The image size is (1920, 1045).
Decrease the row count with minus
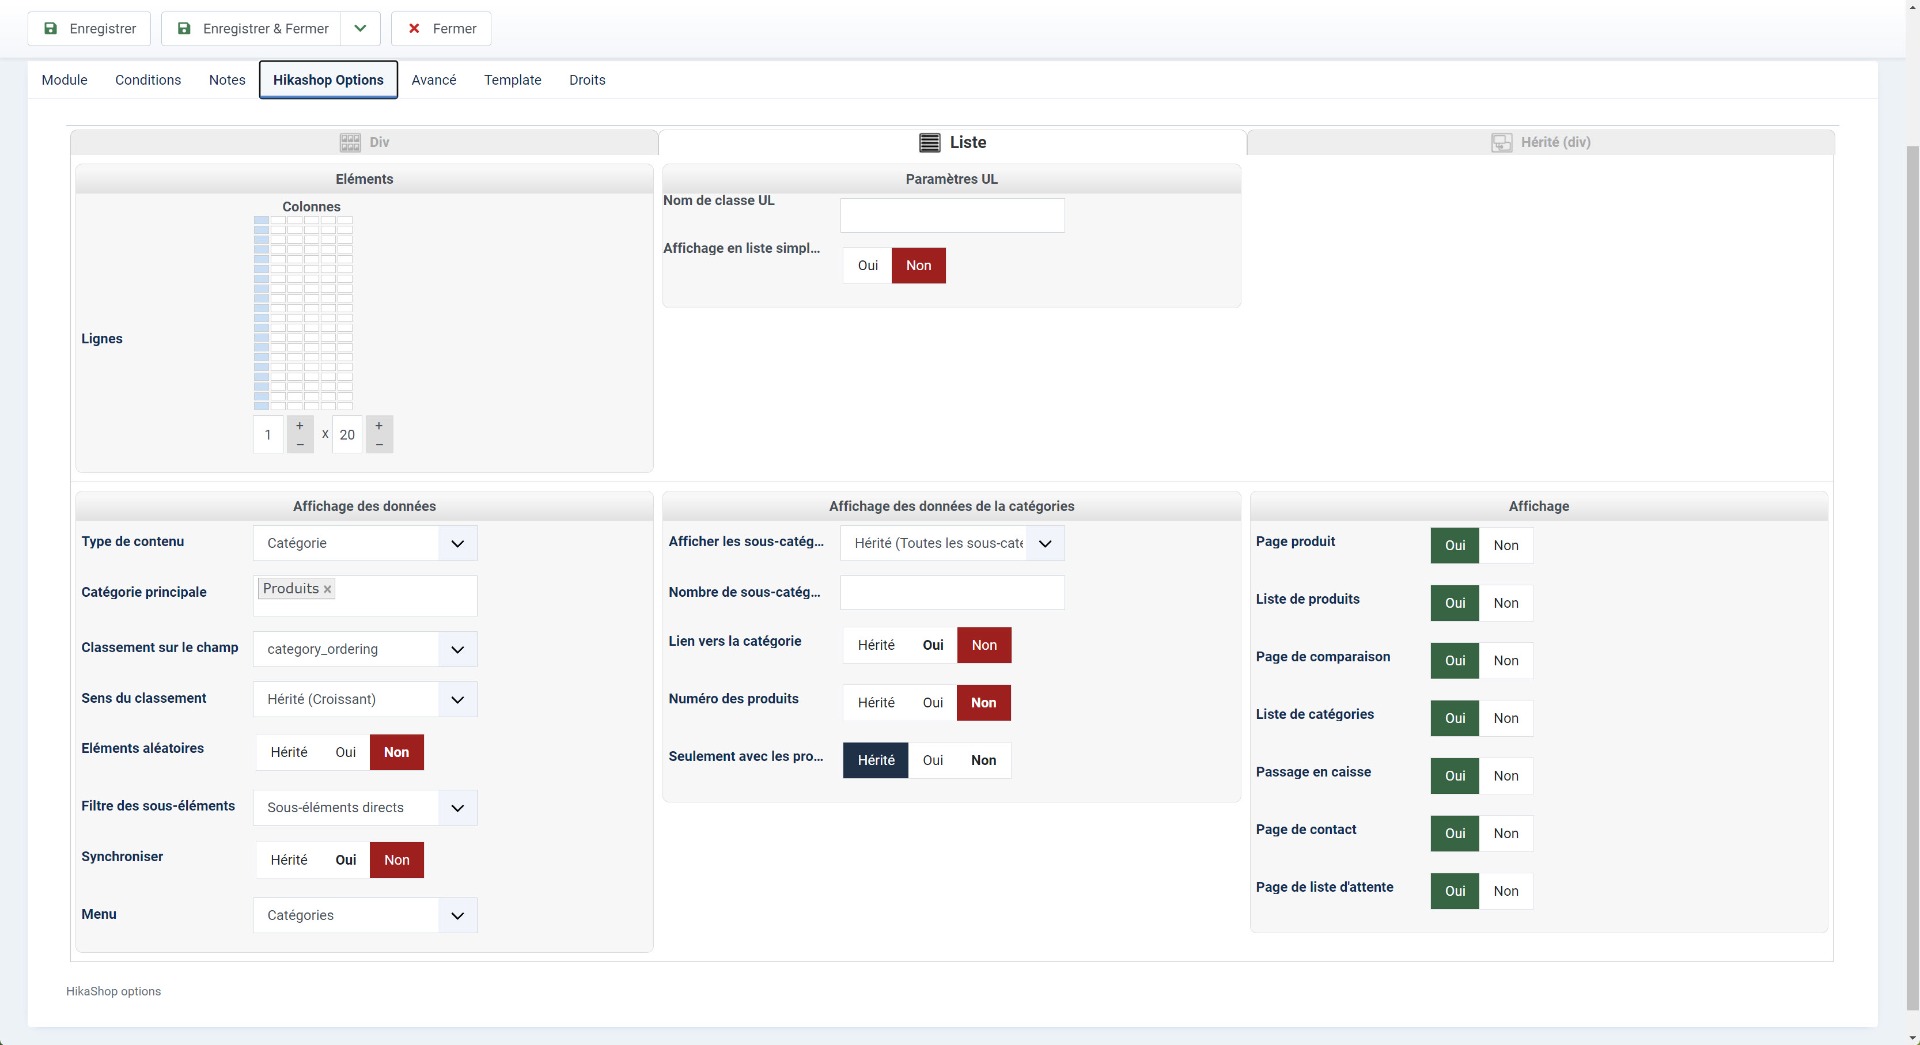(379, 444)
